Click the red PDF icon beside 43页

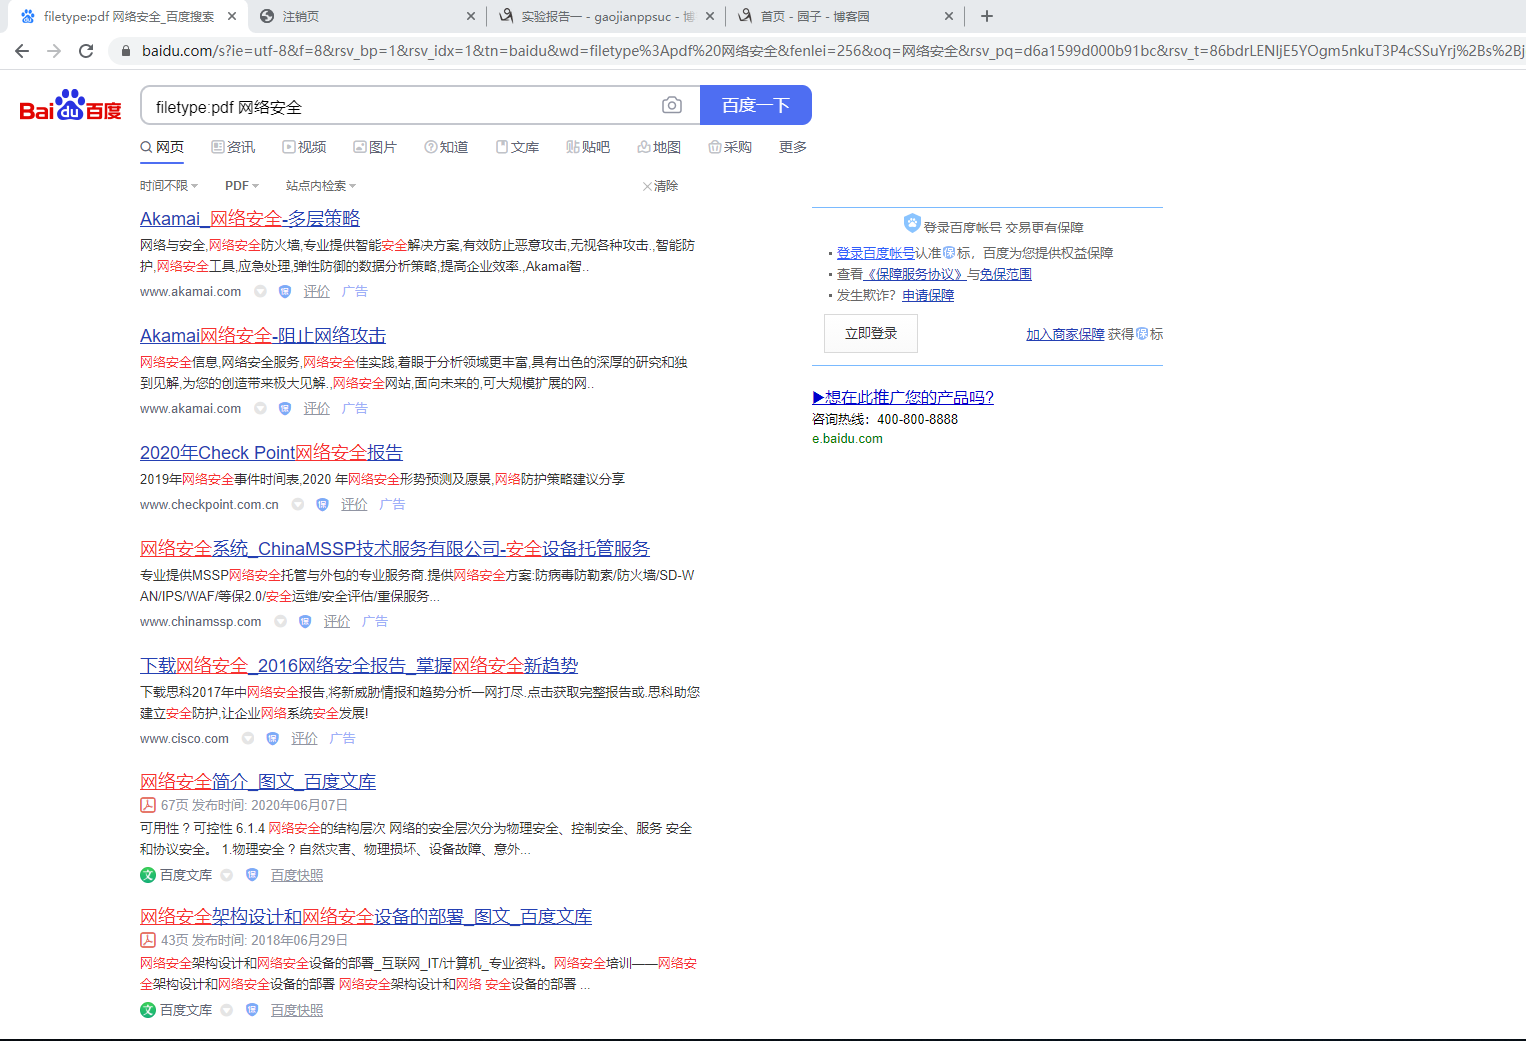148,940
